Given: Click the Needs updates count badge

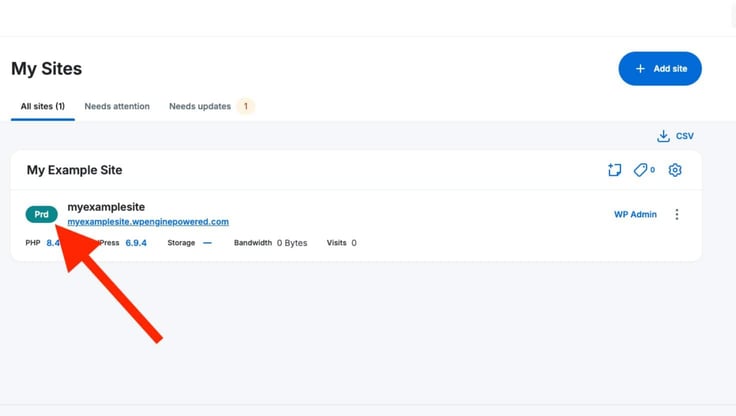Looking at the screenshot, I should click(x=245, y=107).
